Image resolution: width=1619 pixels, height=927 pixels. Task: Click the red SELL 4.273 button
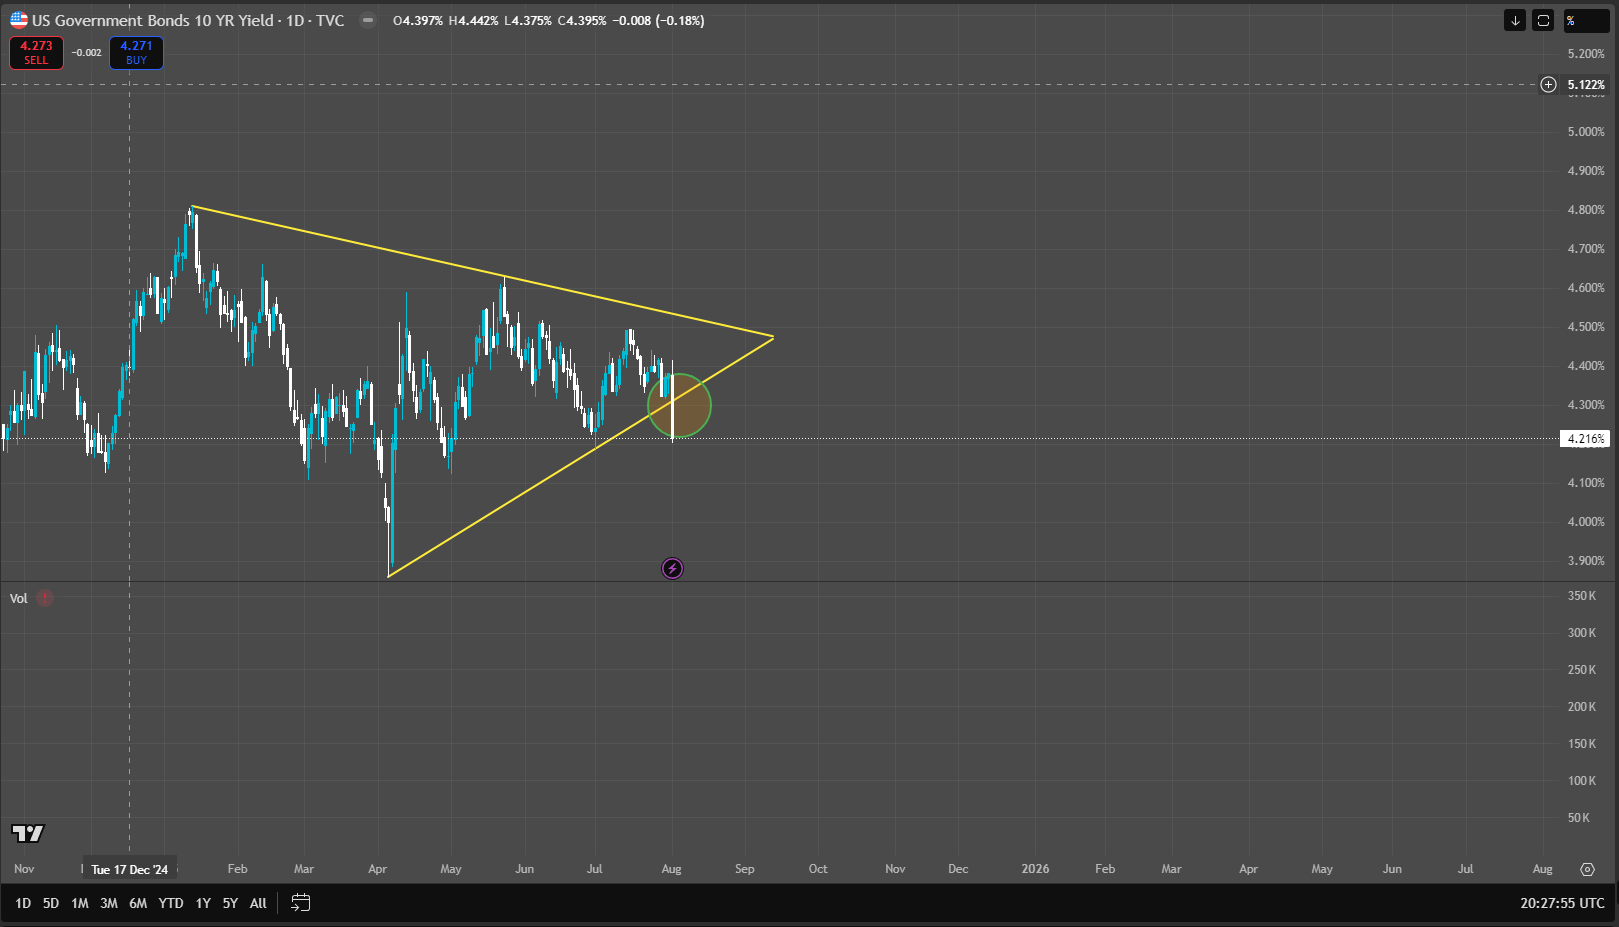(x=36, y=53)
